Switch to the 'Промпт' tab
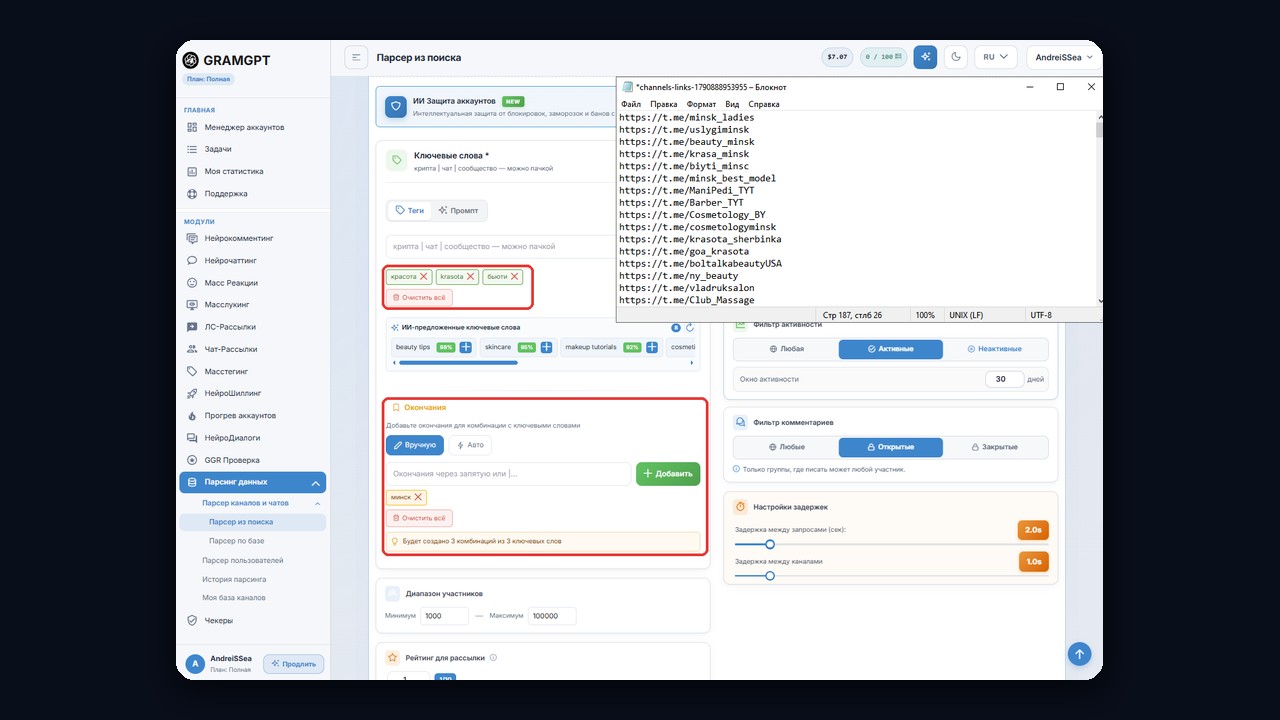This screenshot has width=1280, height=720. [459, 210]
